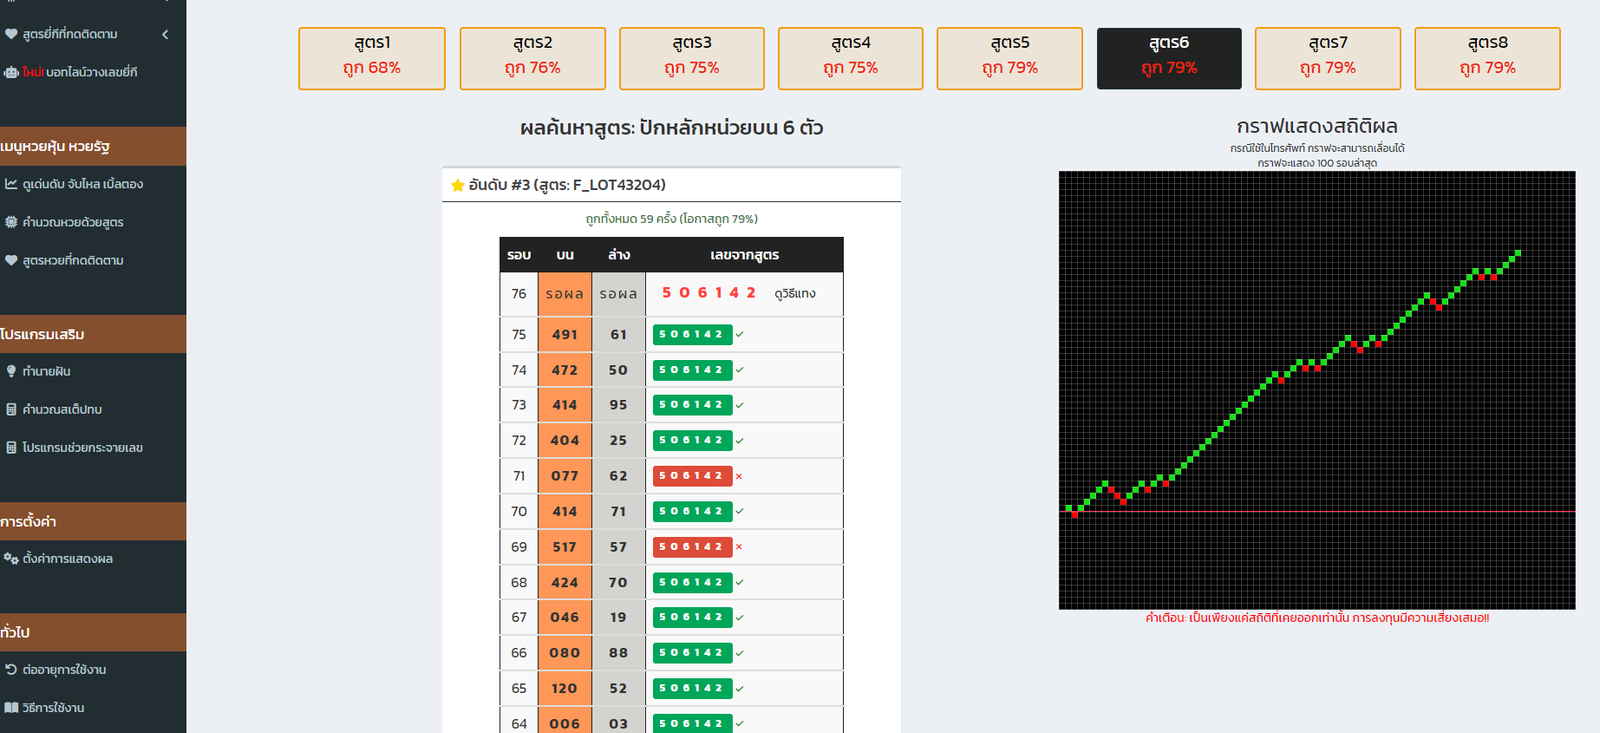Click the lower result 25 in row 72

point(619,441)
